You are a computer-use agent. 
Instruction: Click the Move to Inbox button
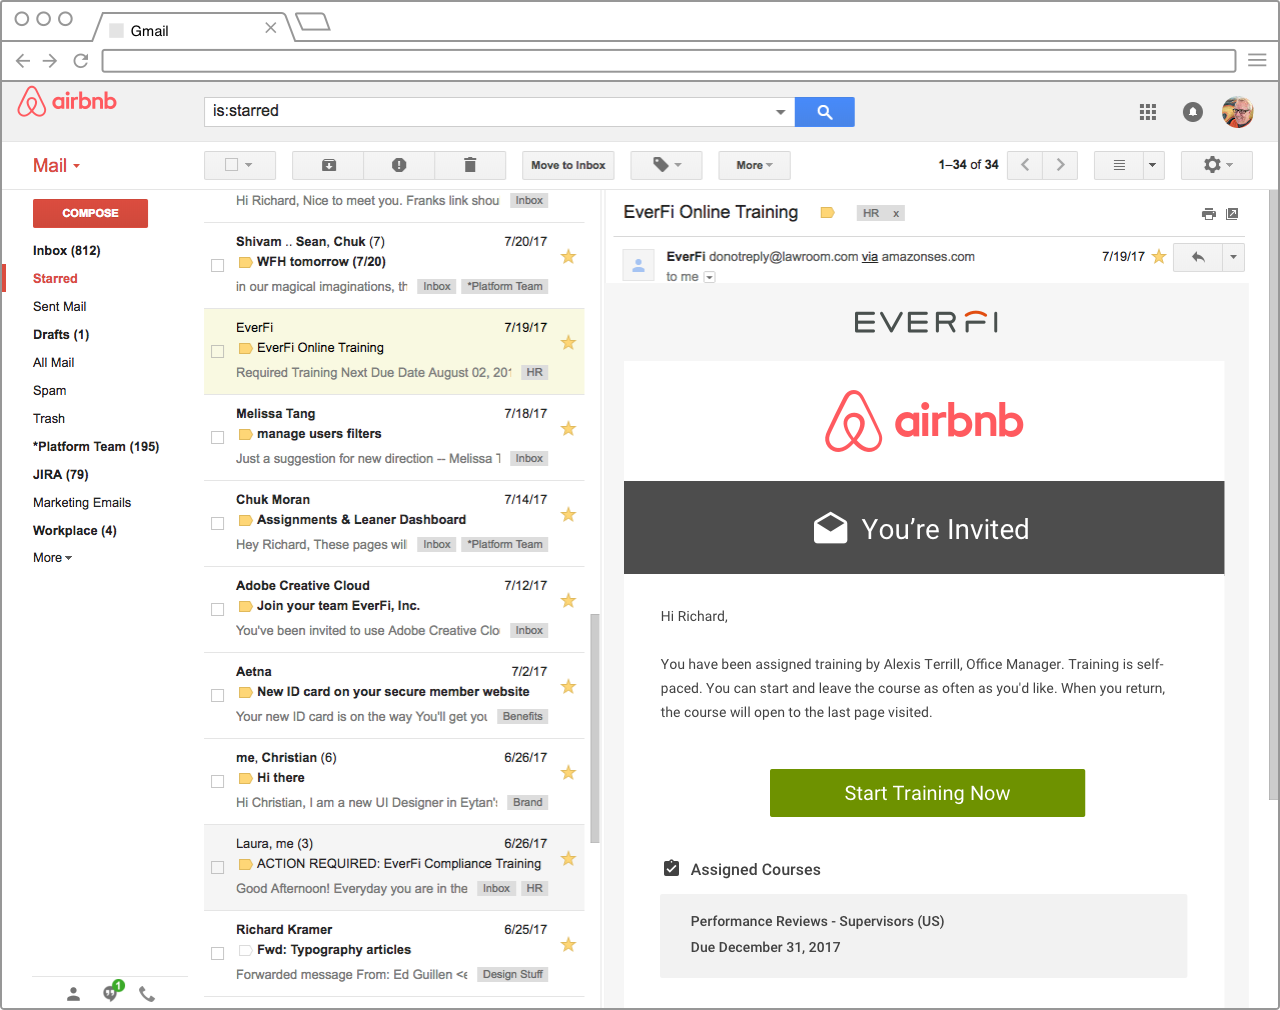click(568, 165)
